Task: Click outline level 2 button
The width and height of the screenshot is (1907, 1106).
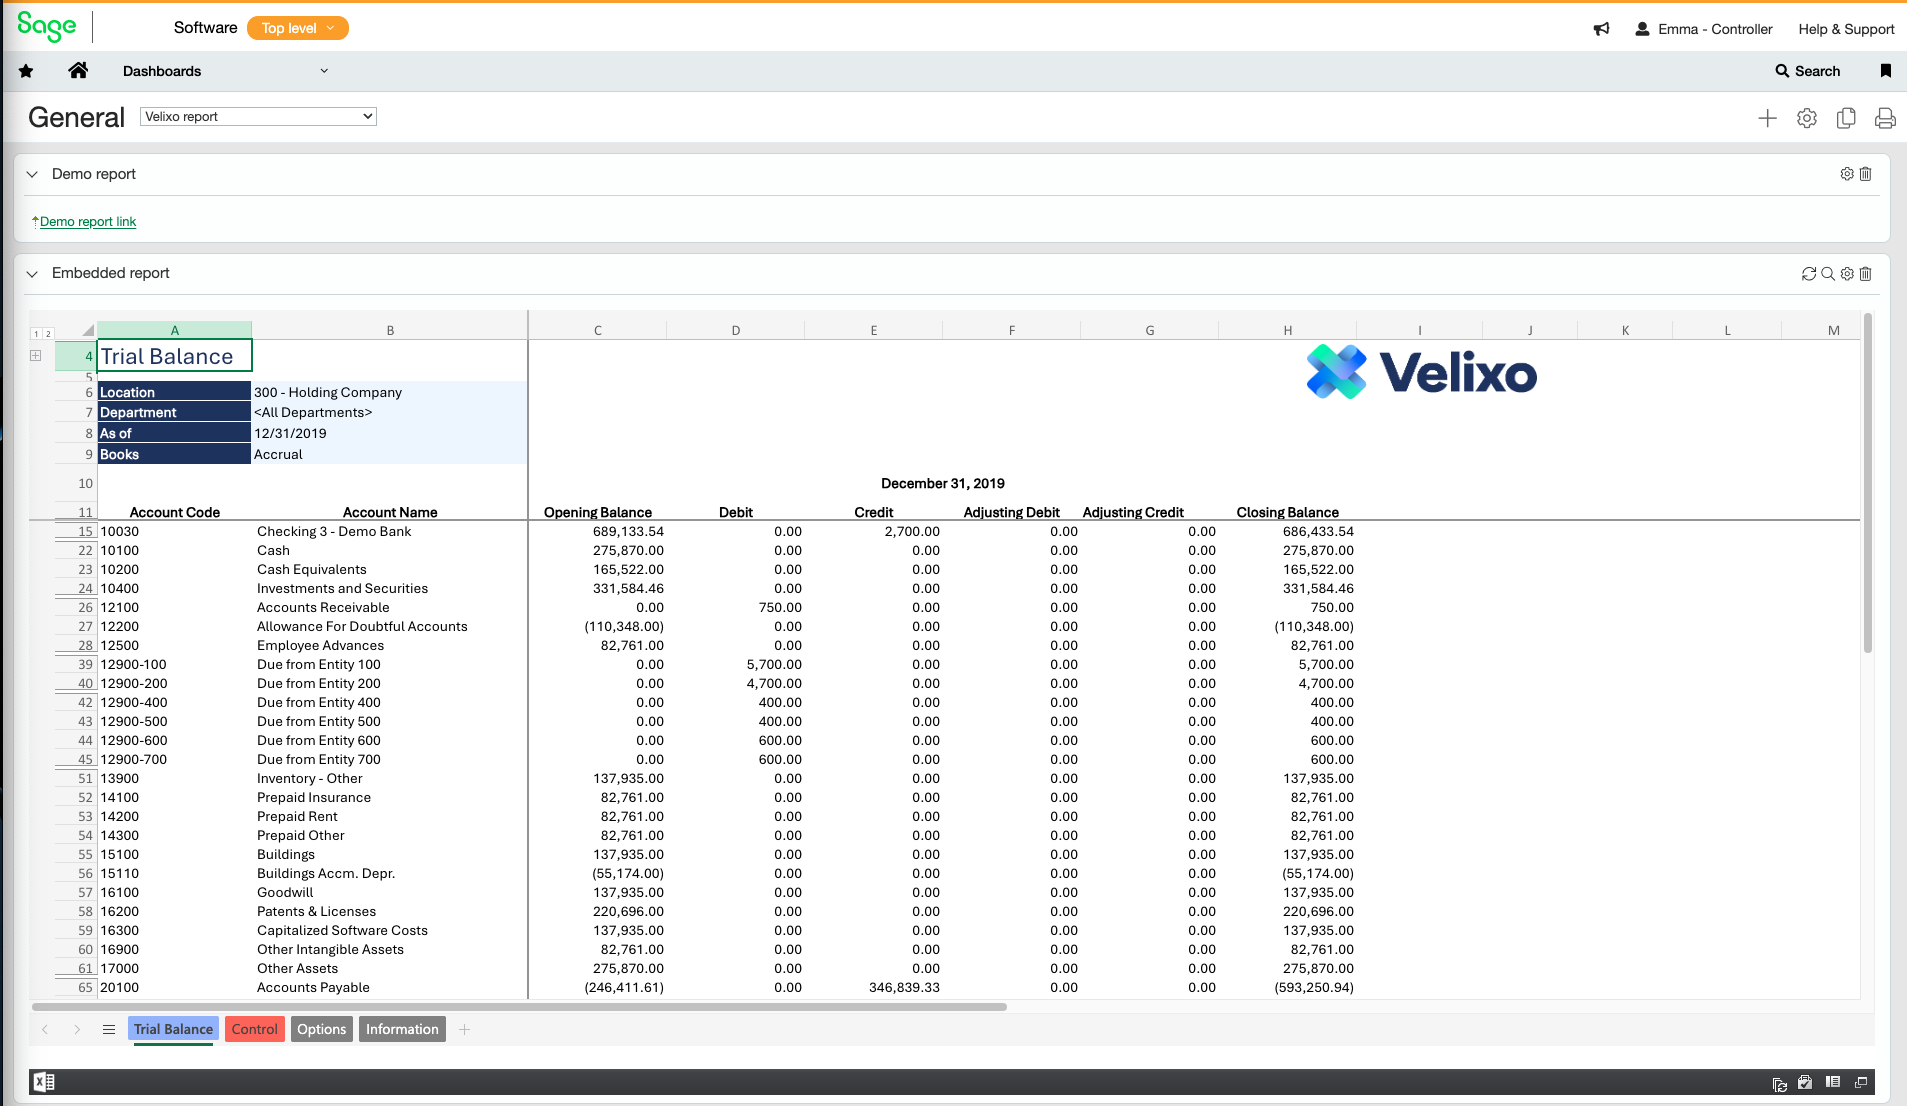Action: (47, 334)
